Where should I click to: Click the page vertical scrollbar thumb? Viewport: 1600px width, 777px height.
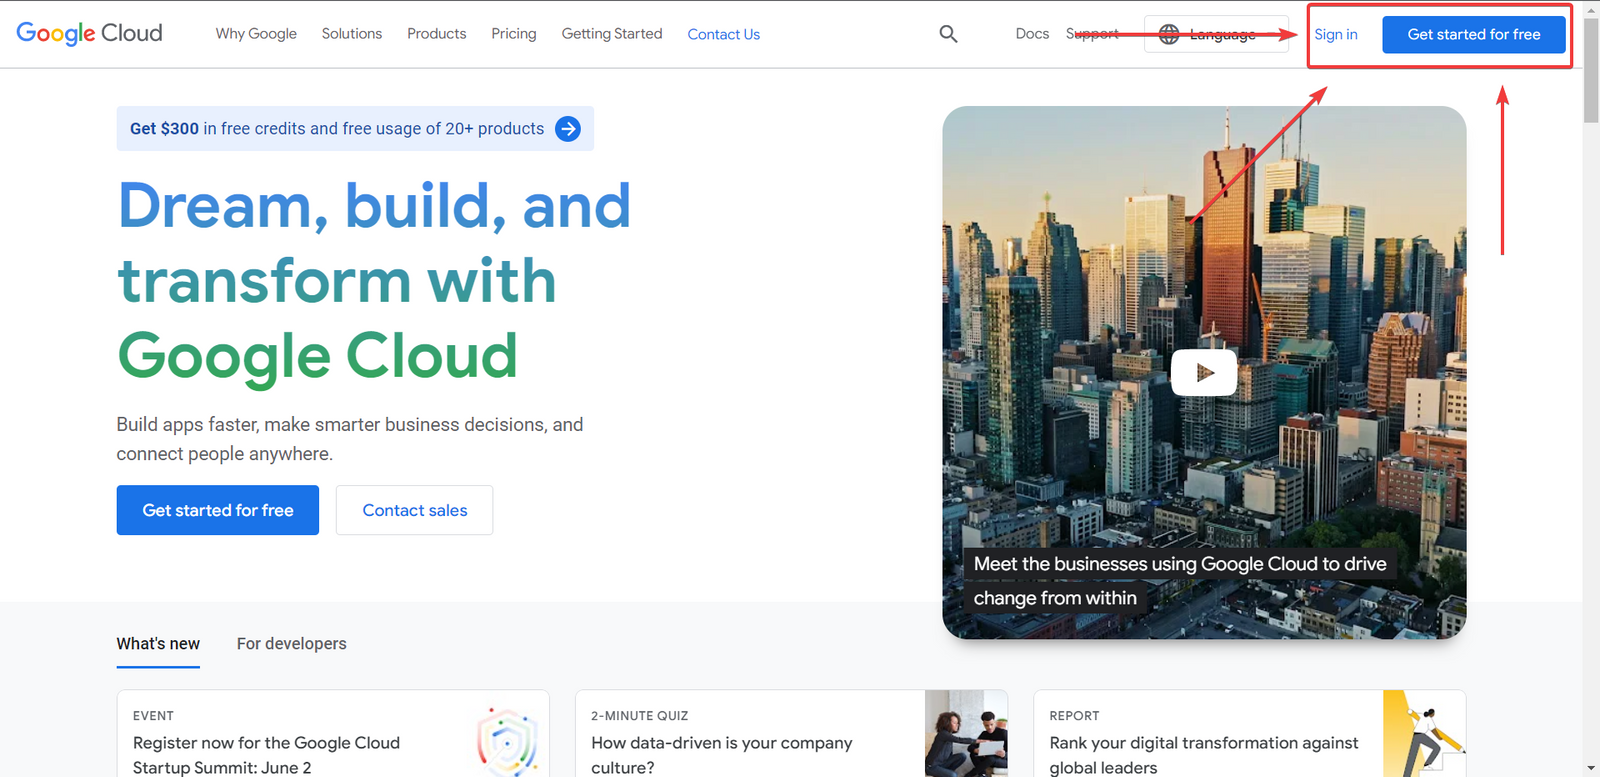pyautogui.click(x=1591, y=70)
